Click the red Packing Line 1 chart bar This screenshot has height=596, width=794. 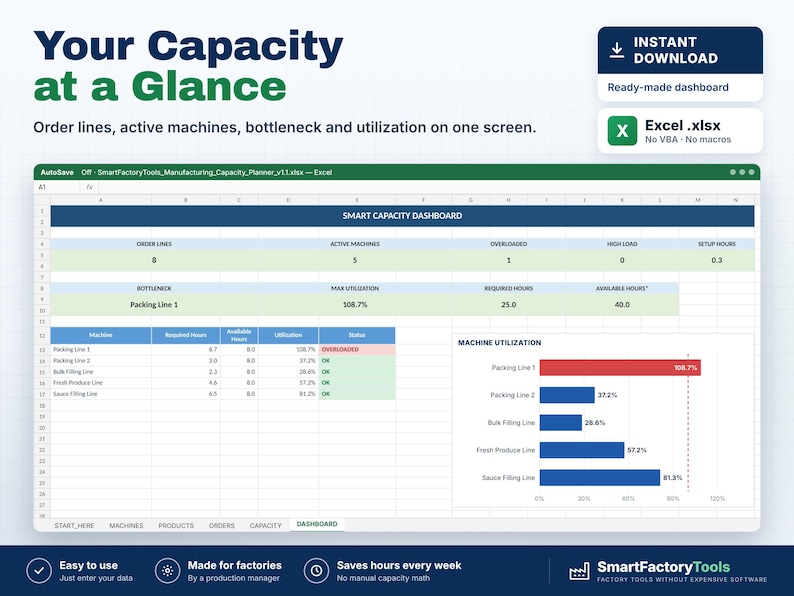620,368
